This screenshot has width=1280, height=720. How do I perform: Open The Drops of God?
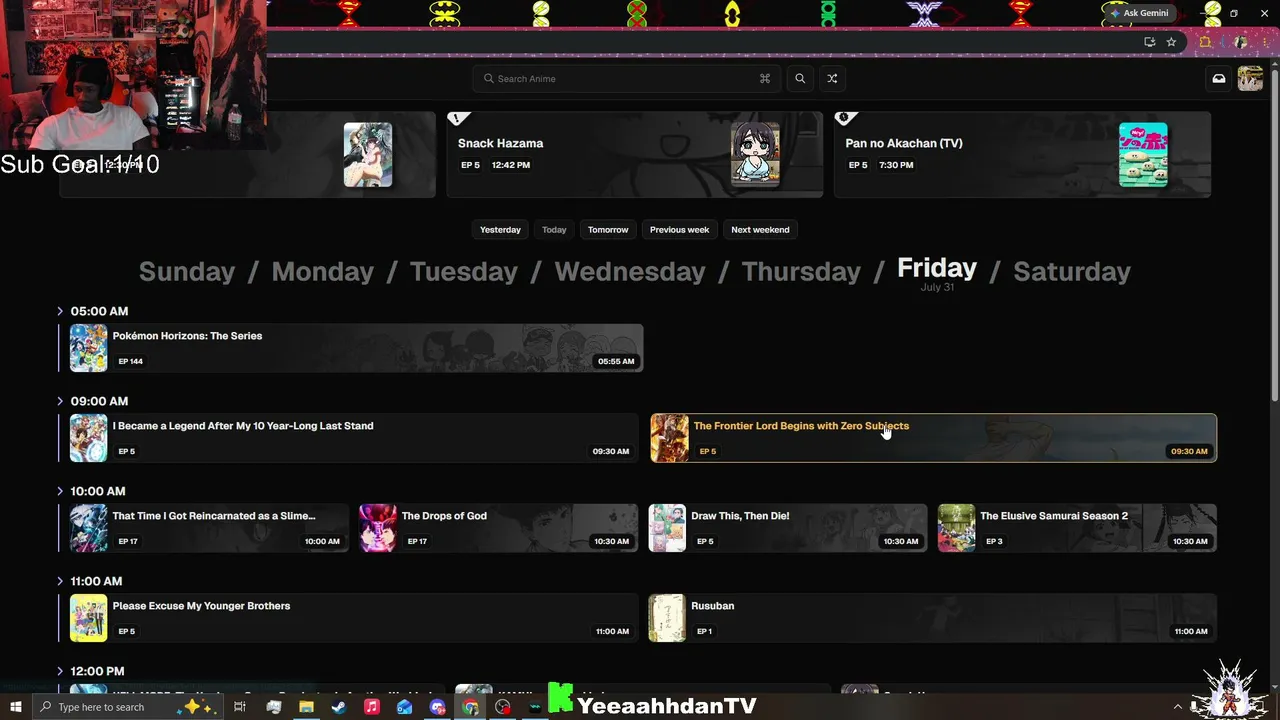498,528
